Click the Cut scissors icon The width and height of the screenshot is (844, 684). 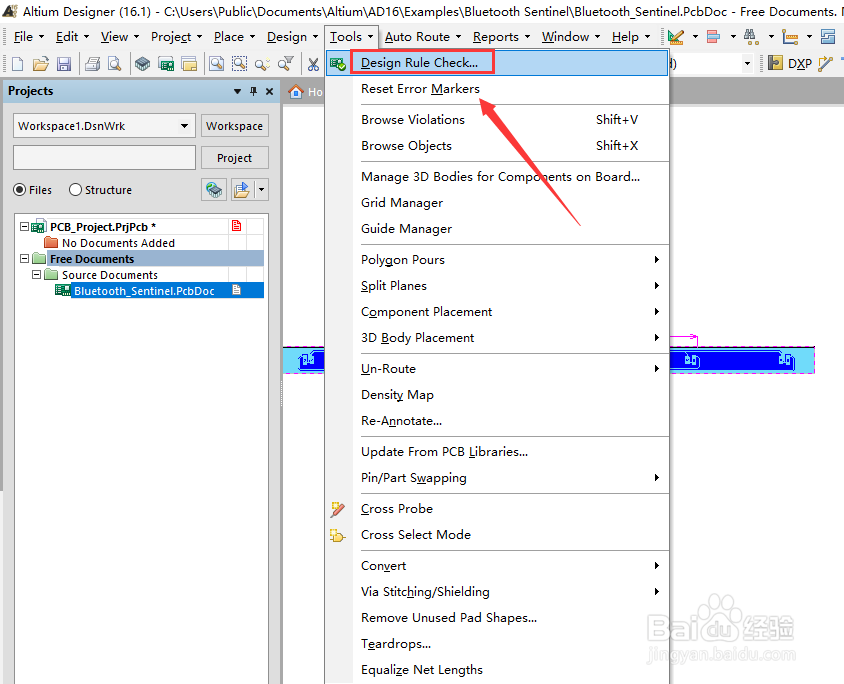(x=313, y=64)
